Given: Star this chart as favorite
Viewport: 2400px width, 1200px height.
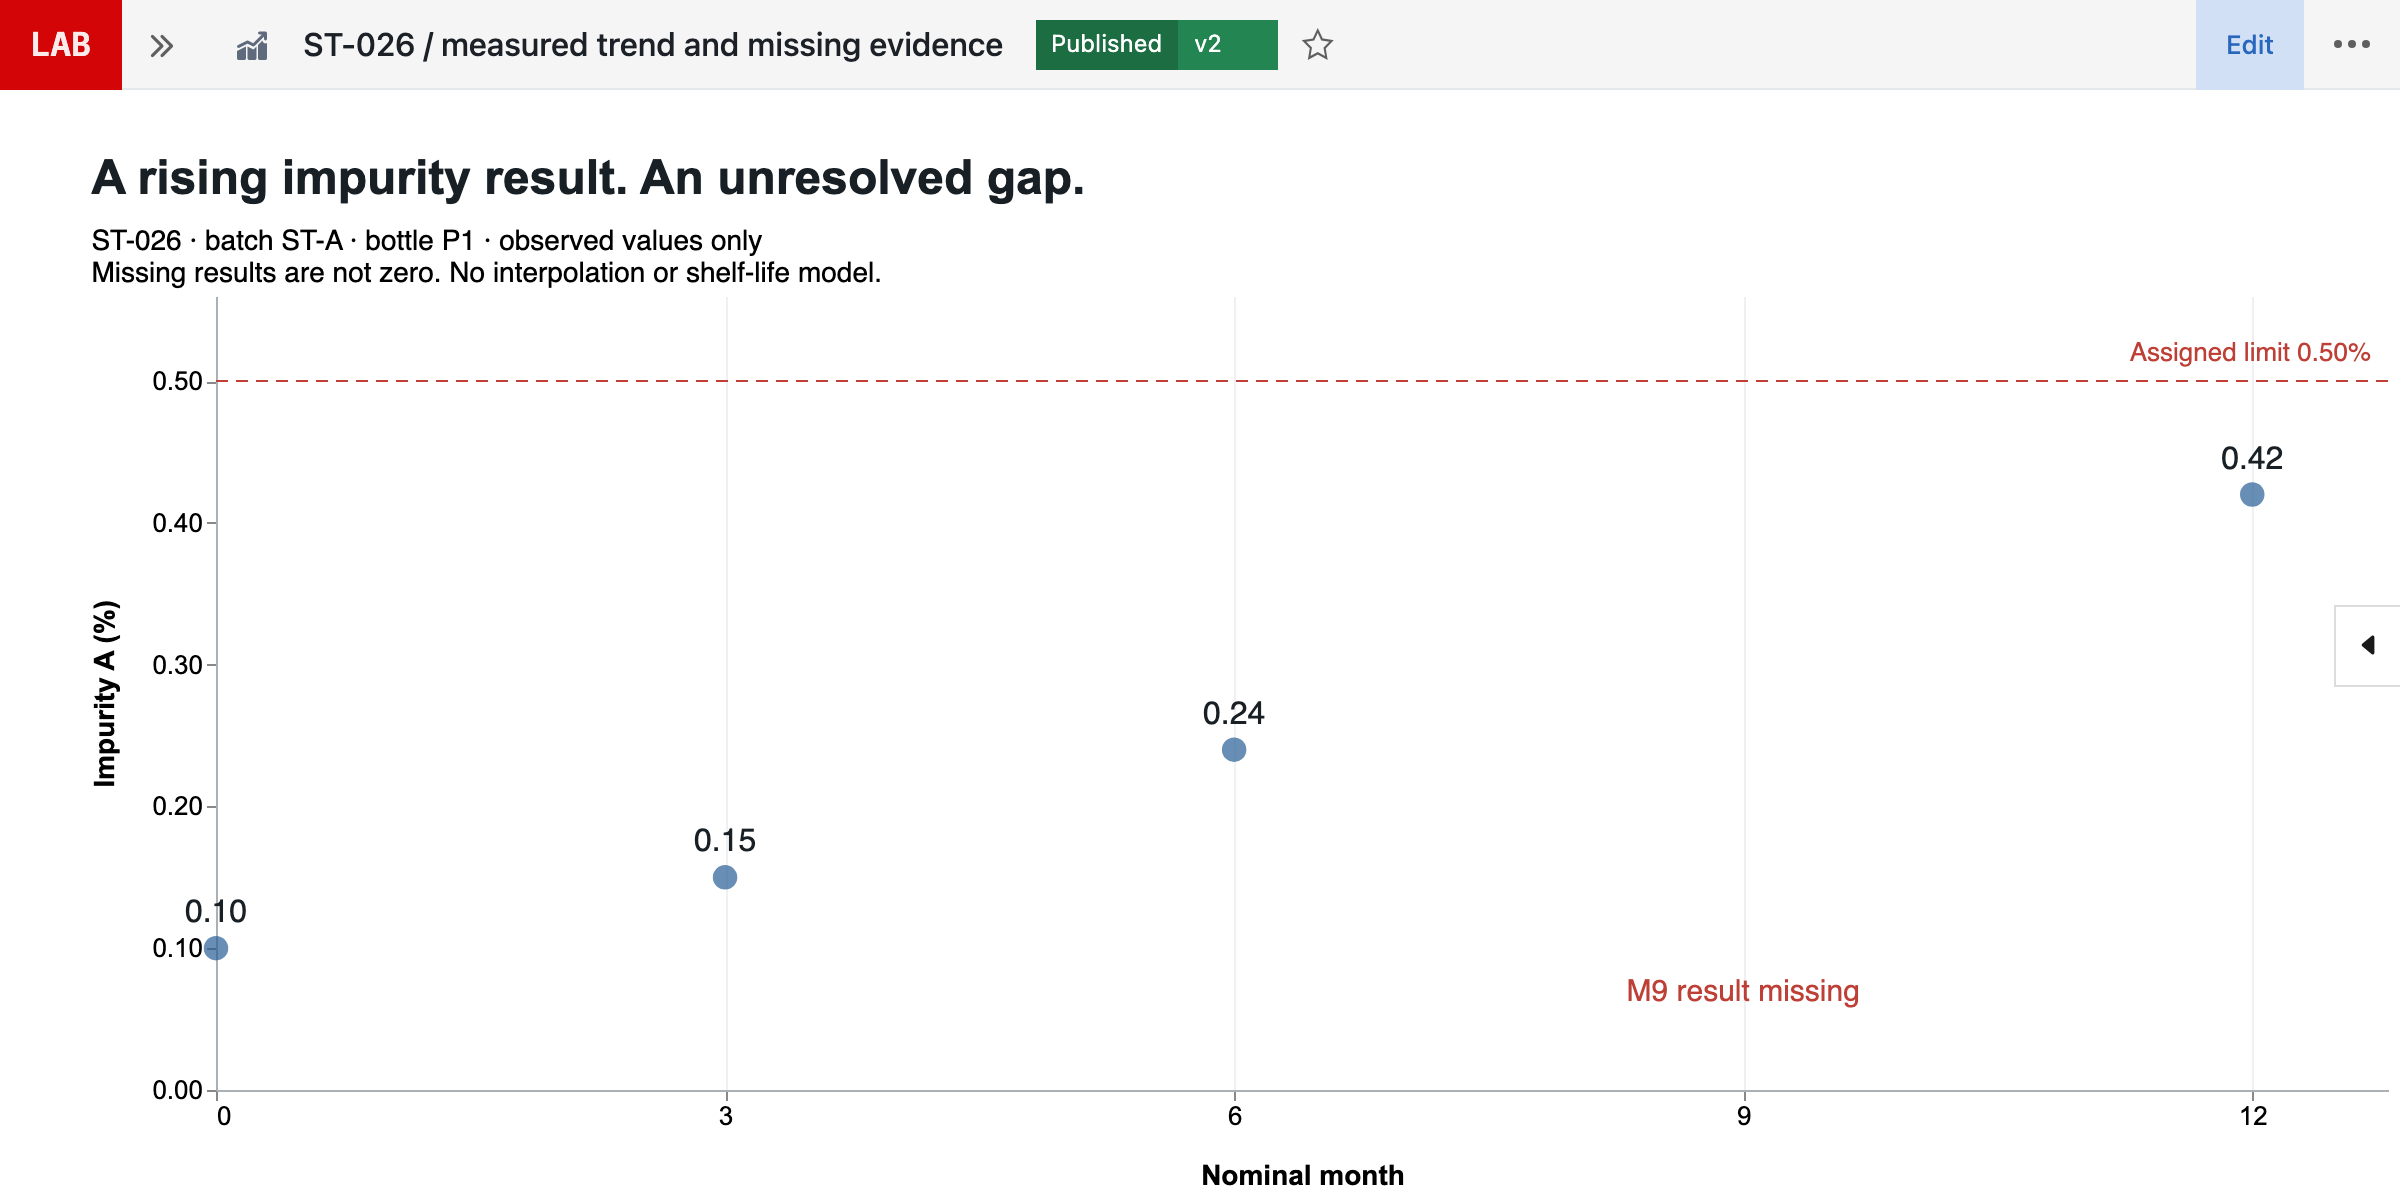Looking at the screenshot, I should (x=1317, y=45).
